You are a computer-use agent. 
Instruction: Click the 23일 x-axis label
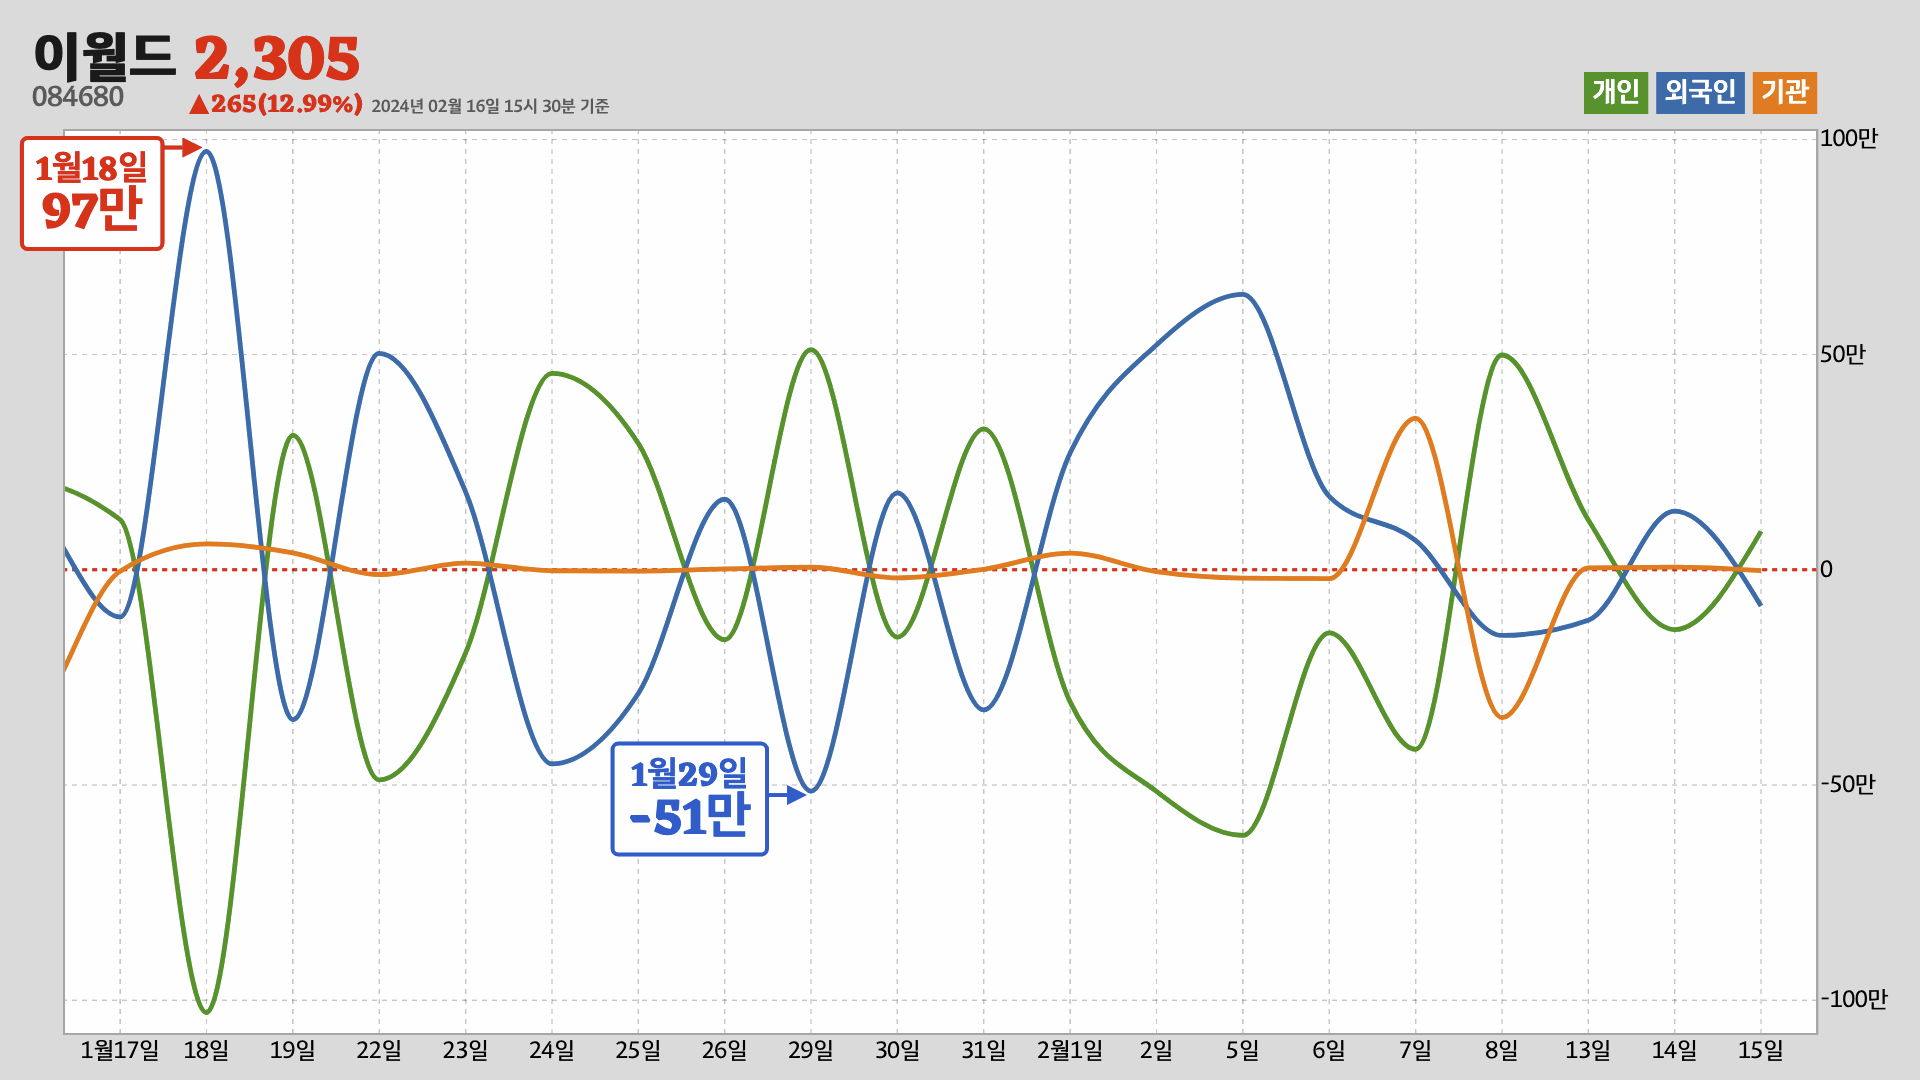click(x=465, y=1051)
